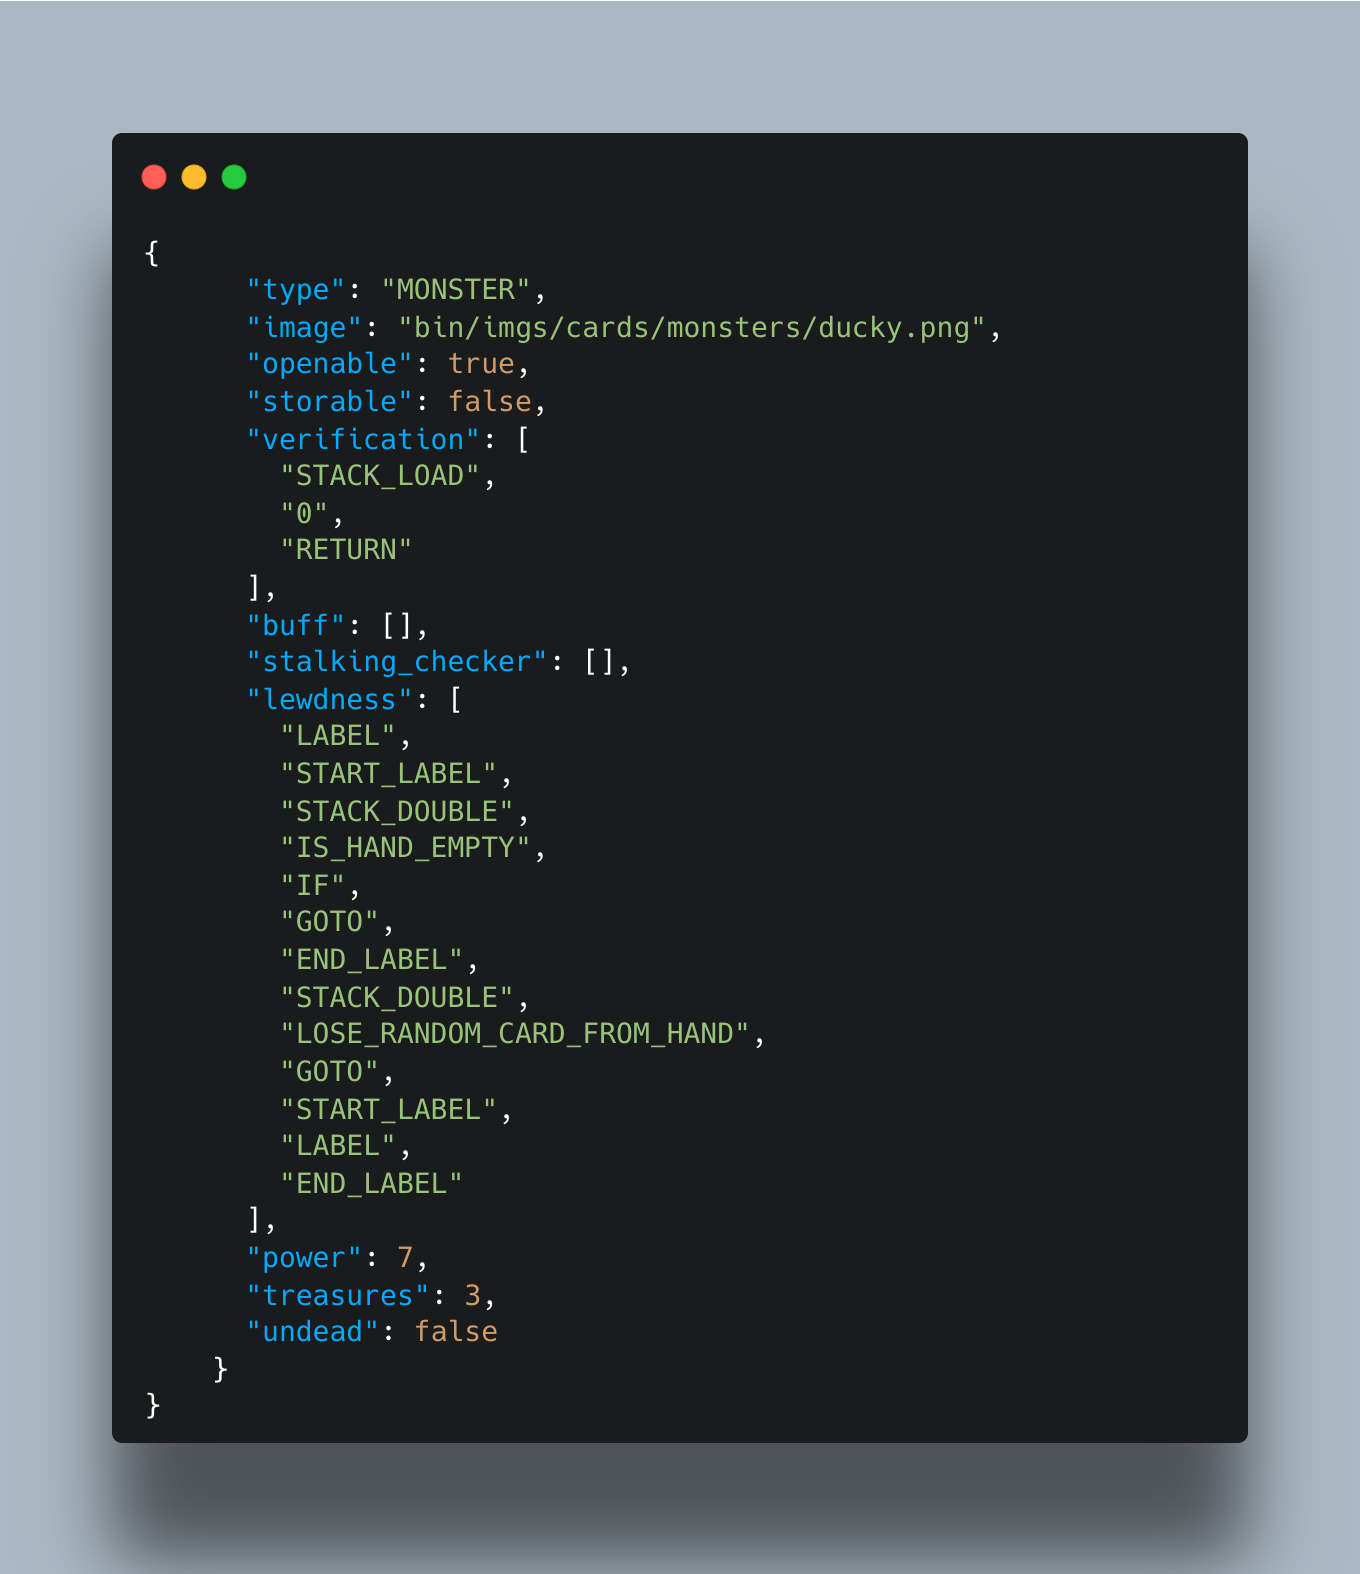This screenshot has height=1574, width=1360.
Task: Select the "MONSTER" string value
Action: tap(455, 290)
